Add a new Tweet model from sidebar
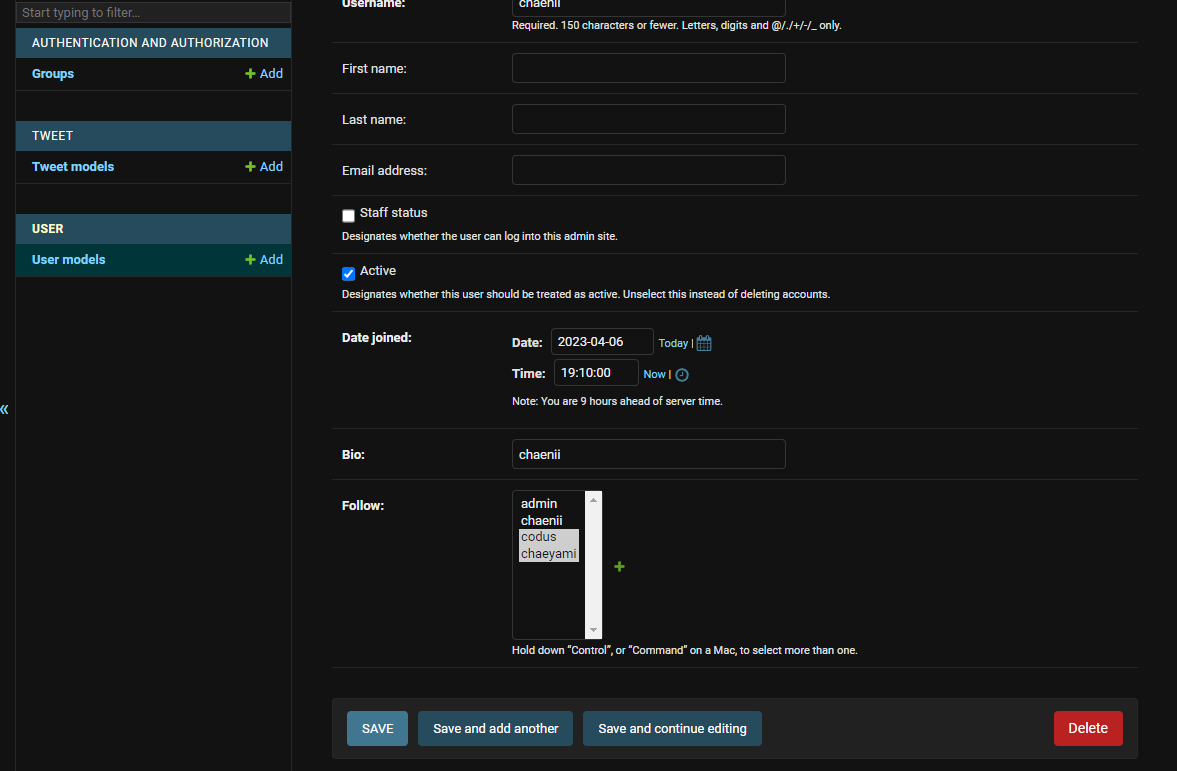The image size is (1177, 771). (x=263, y=167)
